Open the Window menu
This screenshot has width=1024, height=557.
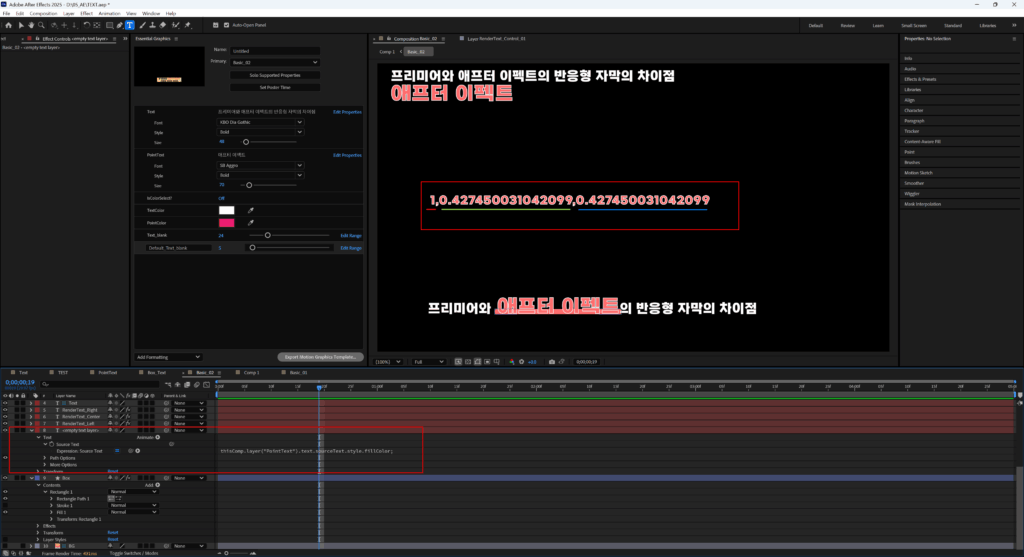(151, 13)
